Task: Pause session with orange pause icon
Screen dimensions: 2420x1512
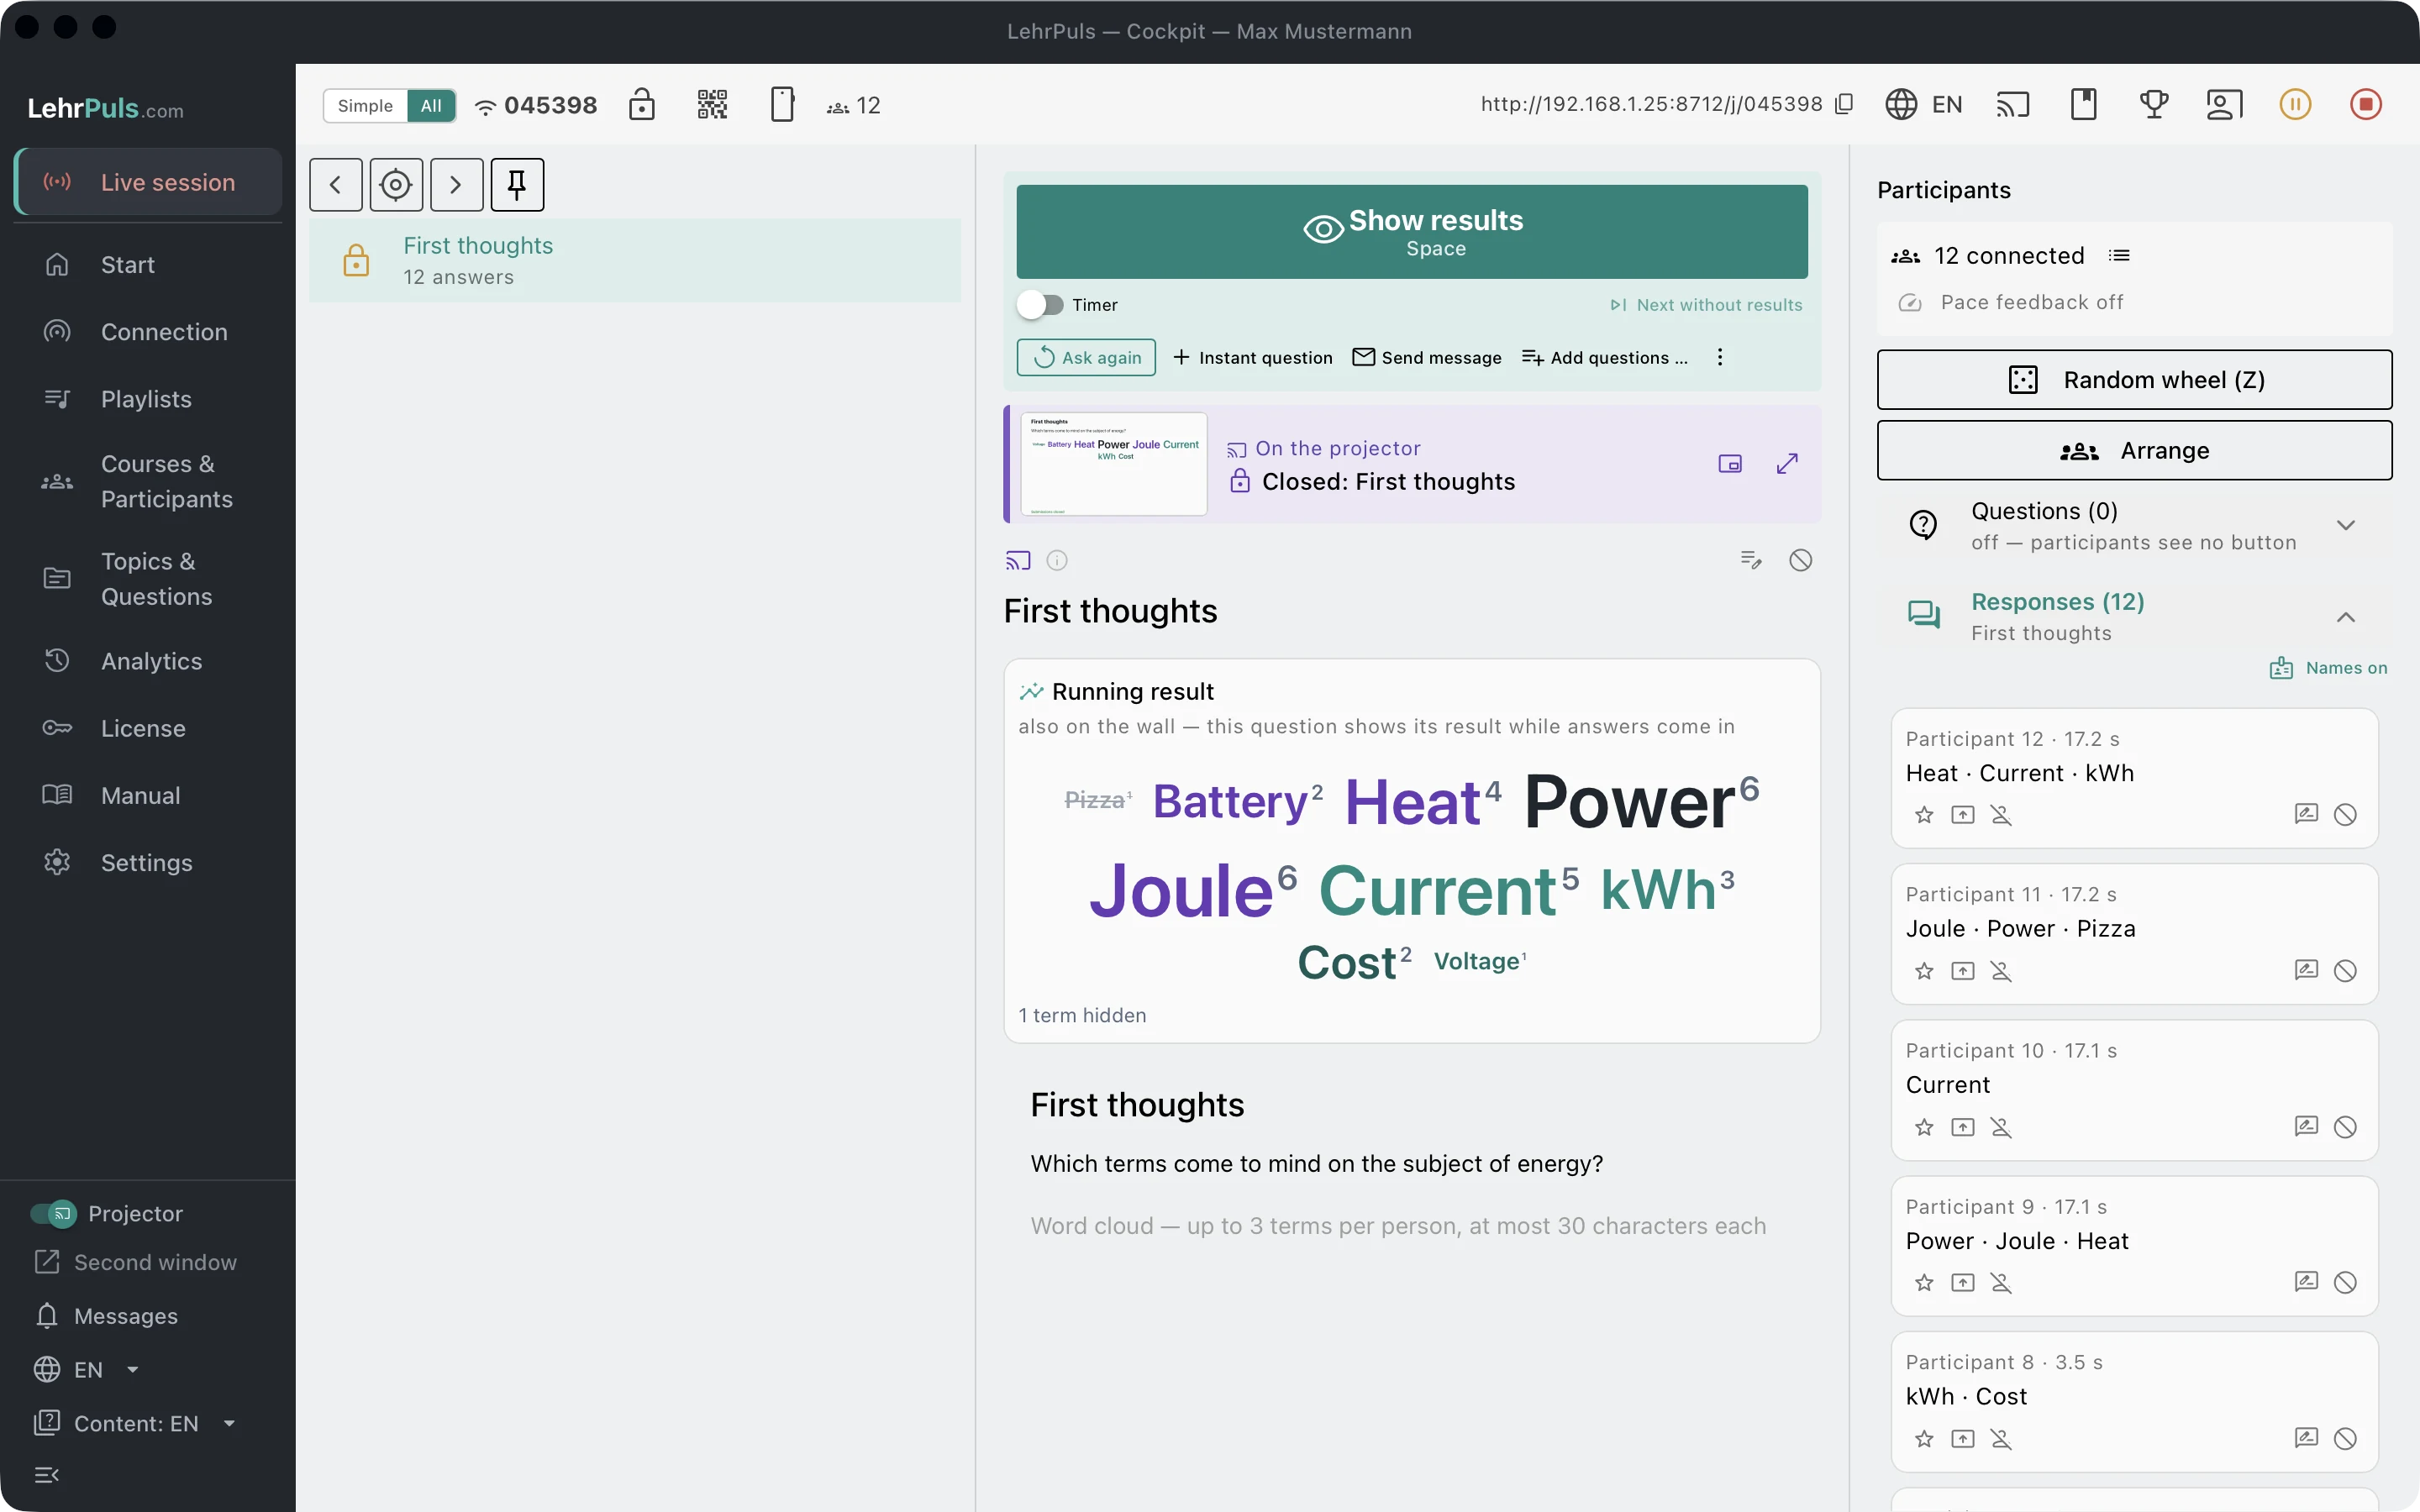Action: (x=2295, y=105)
